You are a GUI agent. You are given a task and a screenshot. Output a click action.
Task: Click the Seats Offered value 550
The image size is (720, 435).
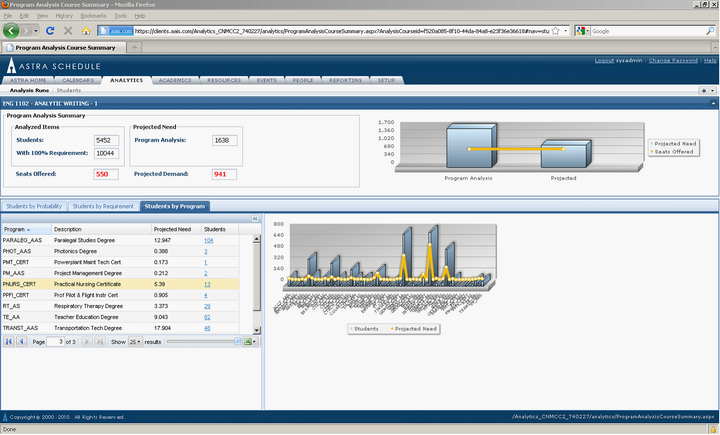106,174
